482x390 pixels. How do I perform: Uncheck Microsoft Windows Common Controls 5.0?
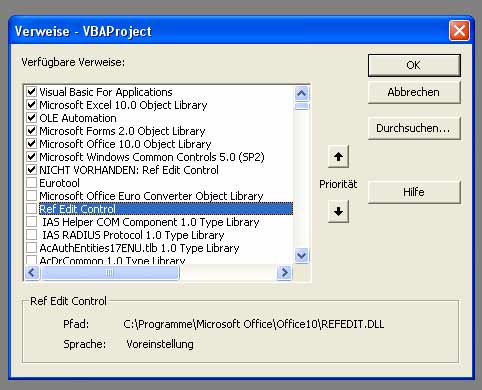[31, 157]
